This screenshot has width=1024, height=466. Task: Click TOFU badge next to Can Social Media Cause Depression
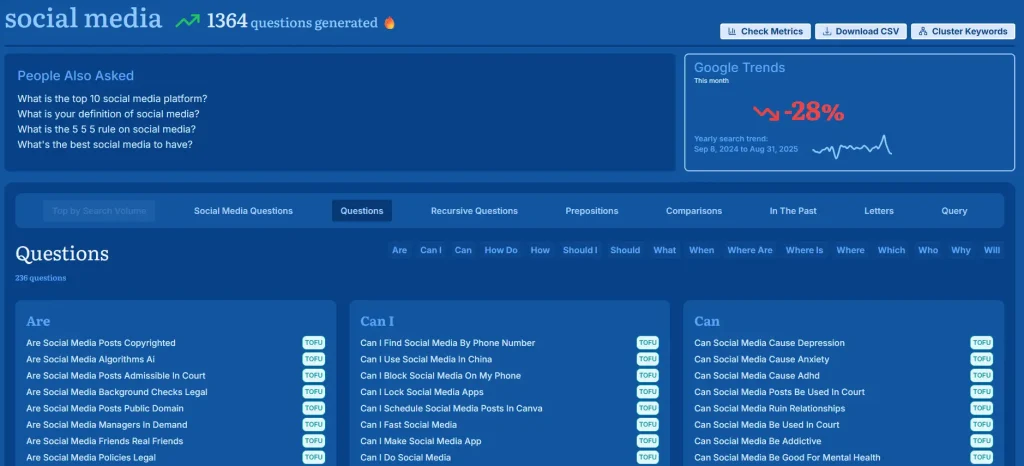tap(981, 343)
